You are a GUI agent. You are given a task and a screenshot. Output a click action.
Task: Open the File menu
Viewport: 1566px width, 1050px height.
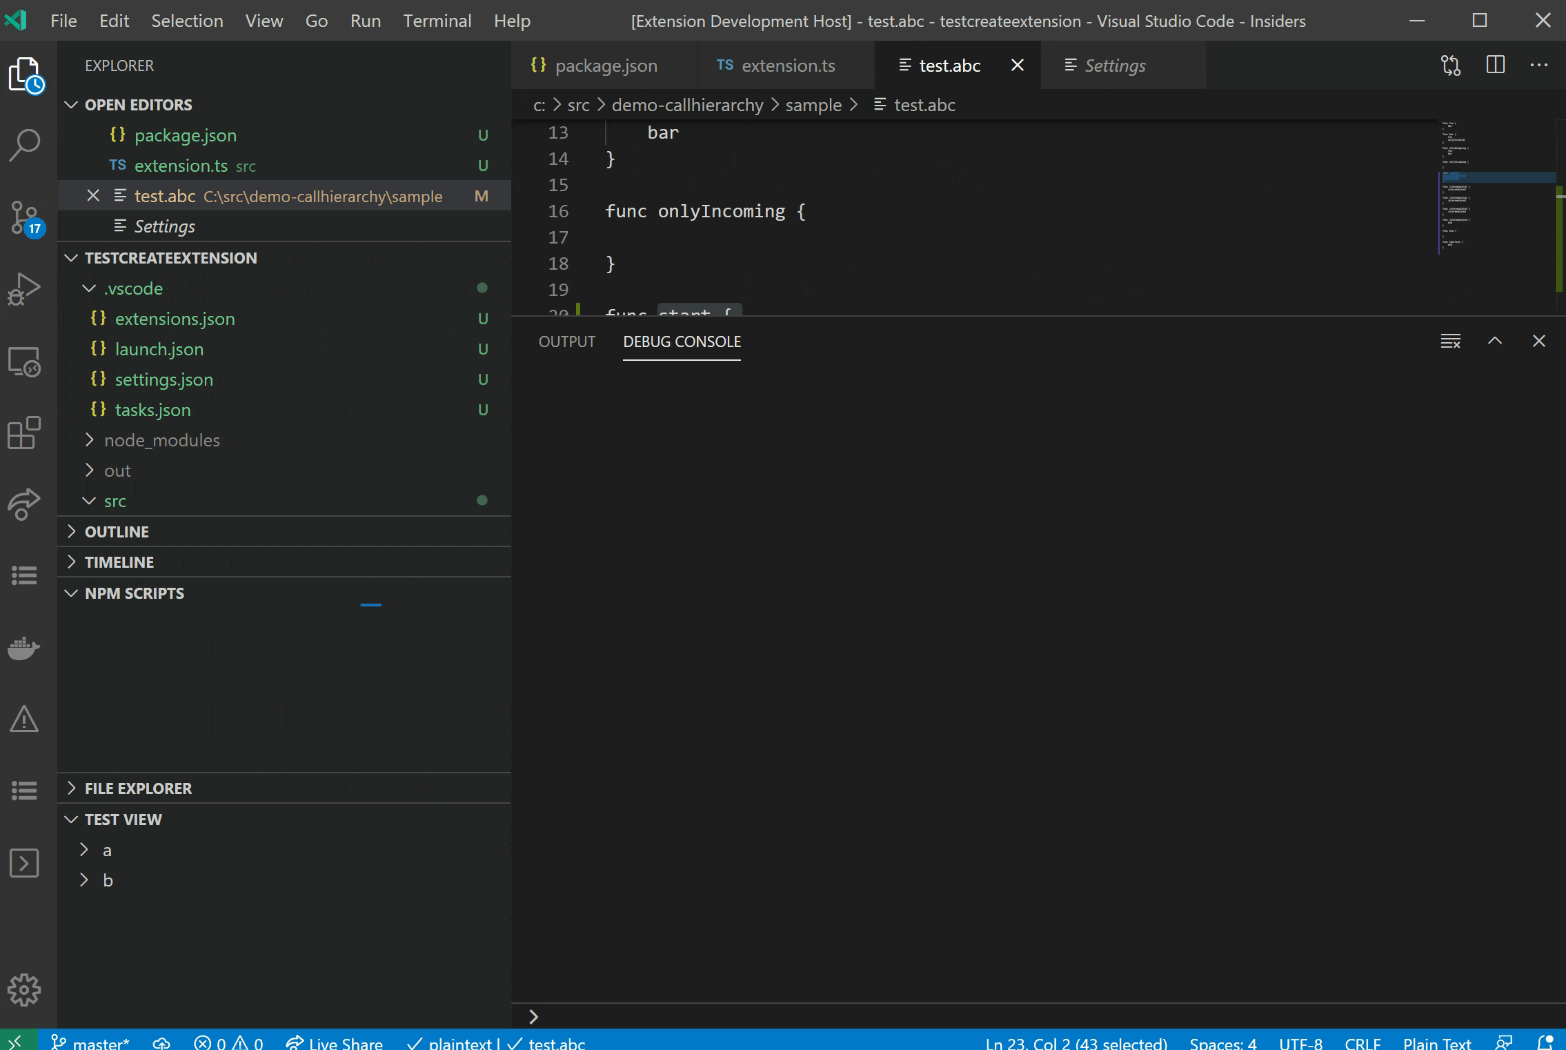(x=63, y=21)
